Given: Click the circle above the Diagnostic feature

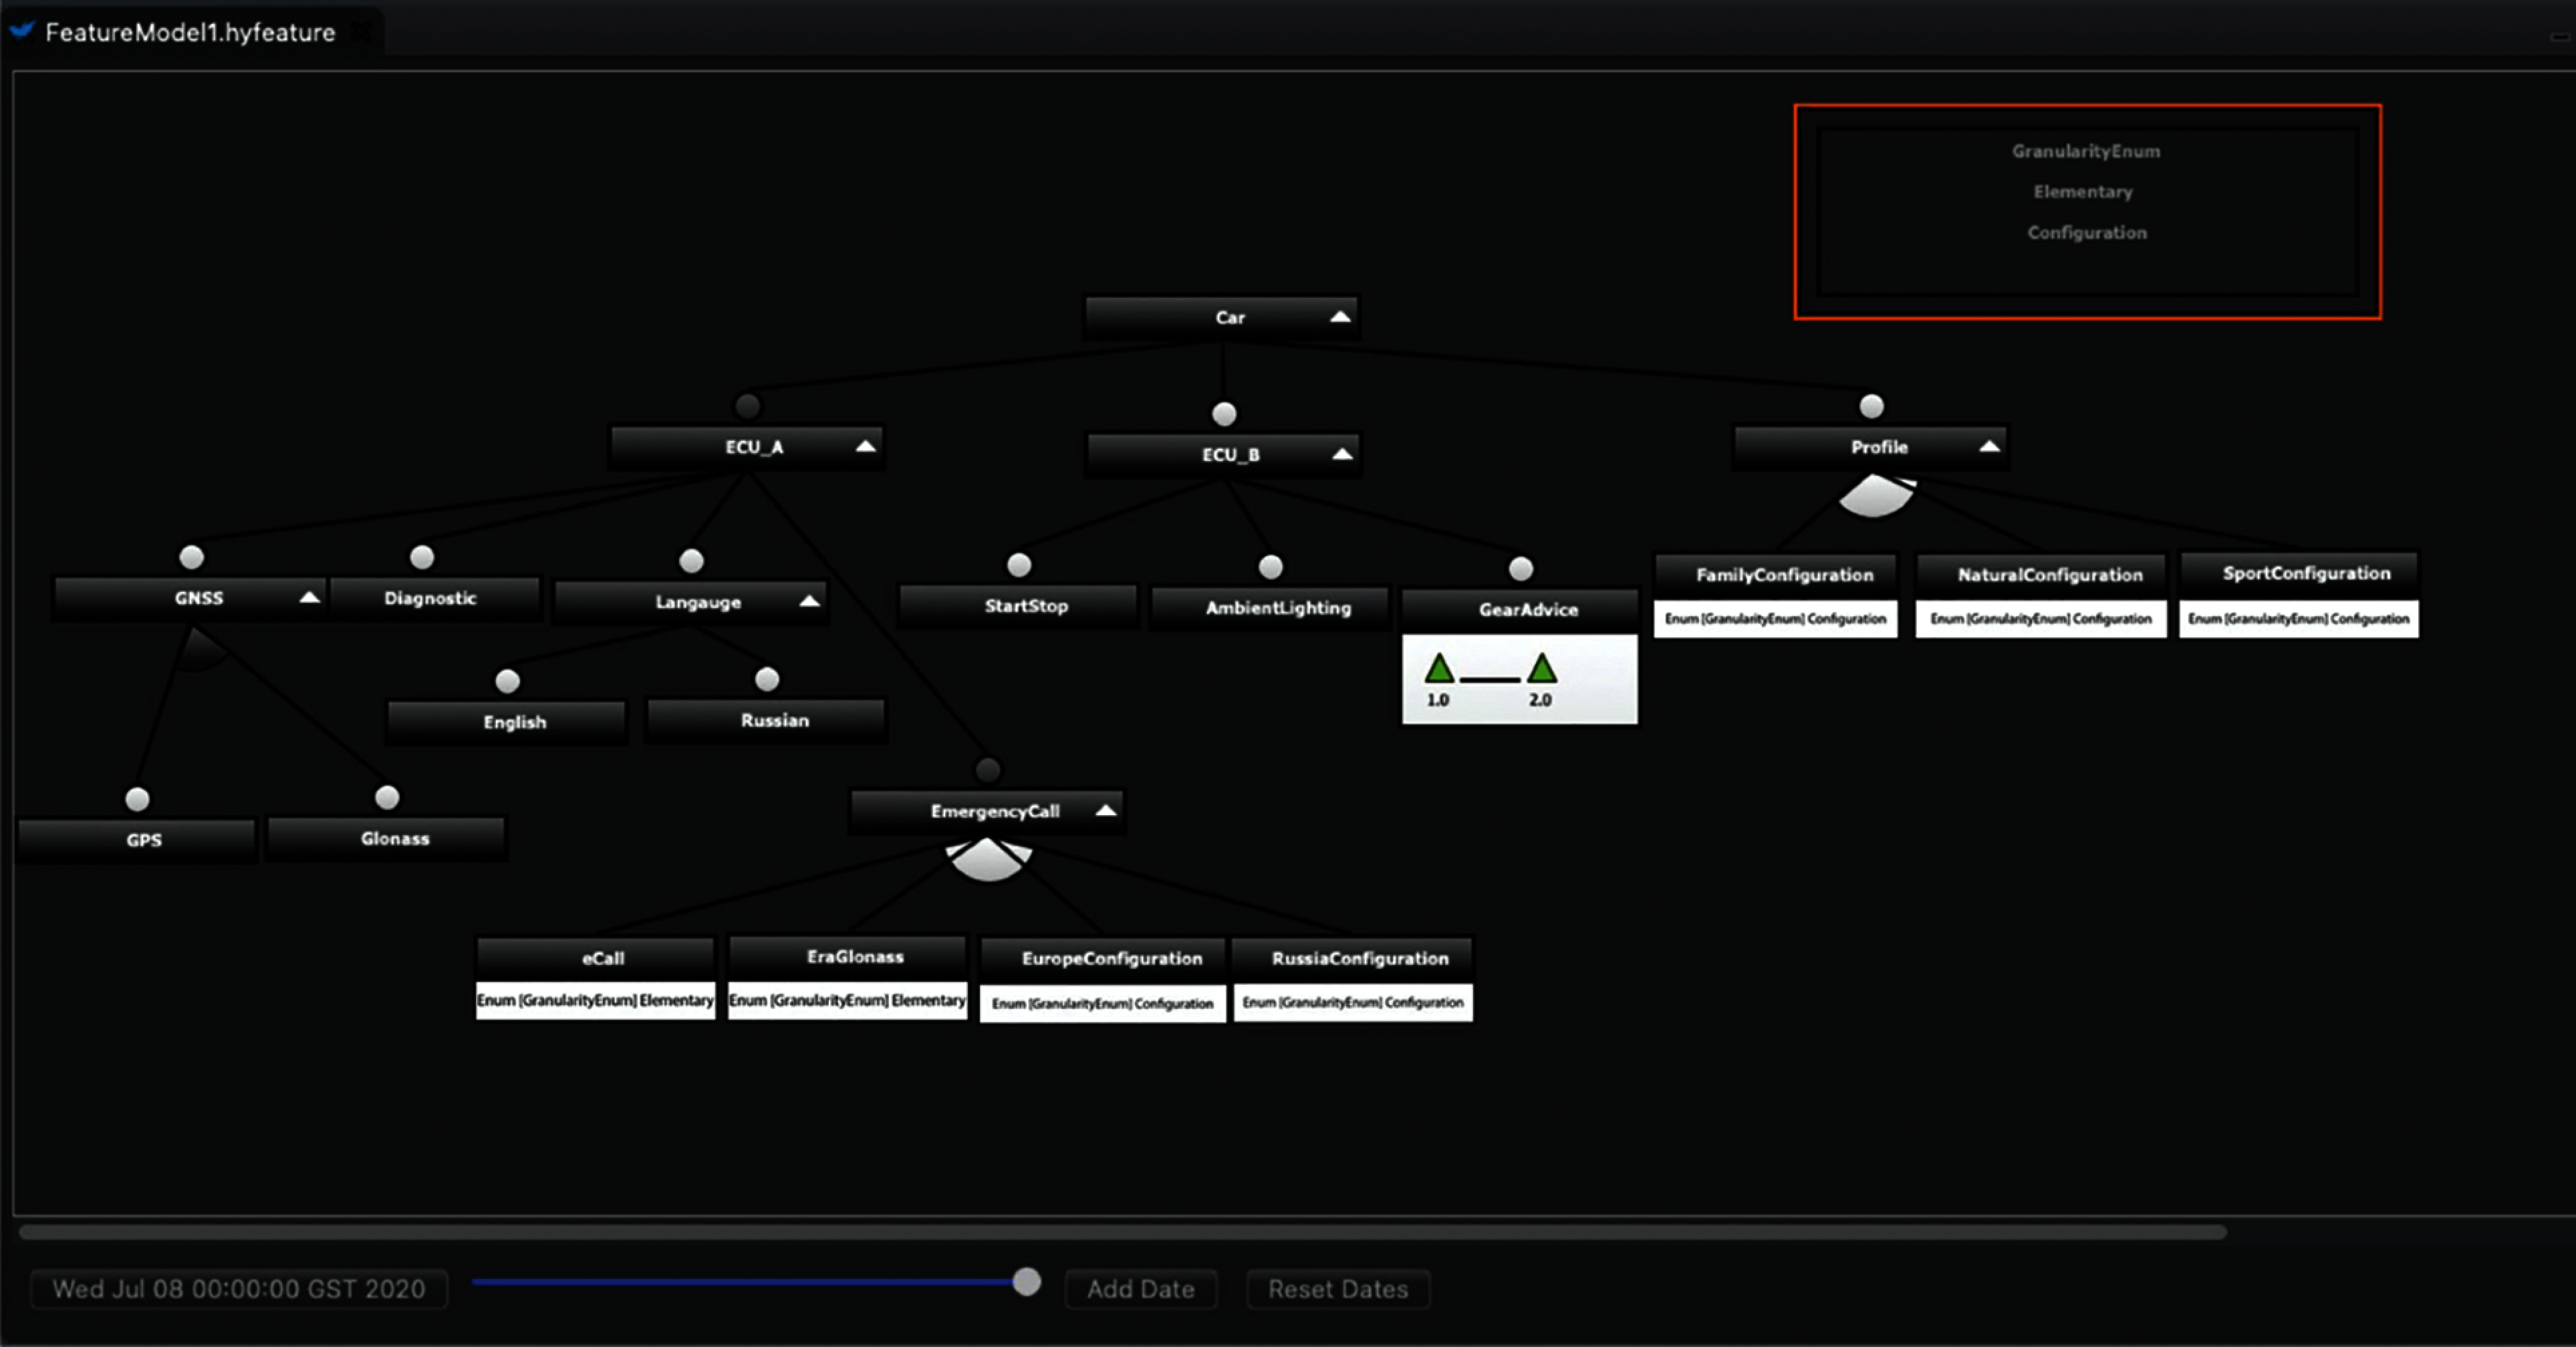Looking at the screenshot, I should [x=422, y=556].
